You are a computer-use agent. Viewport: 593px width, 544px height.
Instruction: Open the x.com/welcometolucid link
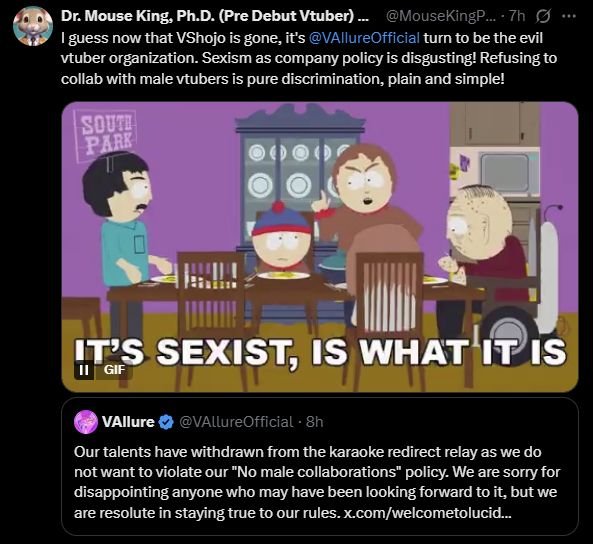pos(427,513)
